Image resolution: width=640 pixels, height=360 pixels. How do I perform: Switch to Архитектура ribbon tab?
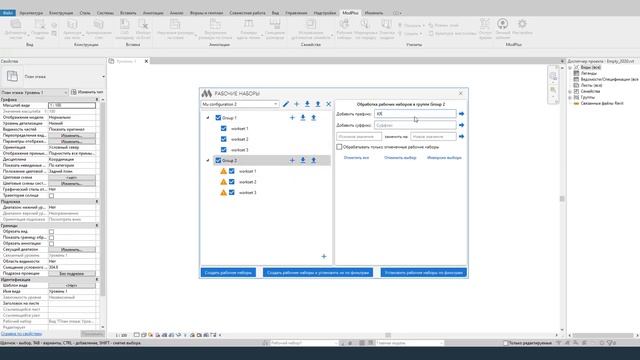(x=31, y=13)
